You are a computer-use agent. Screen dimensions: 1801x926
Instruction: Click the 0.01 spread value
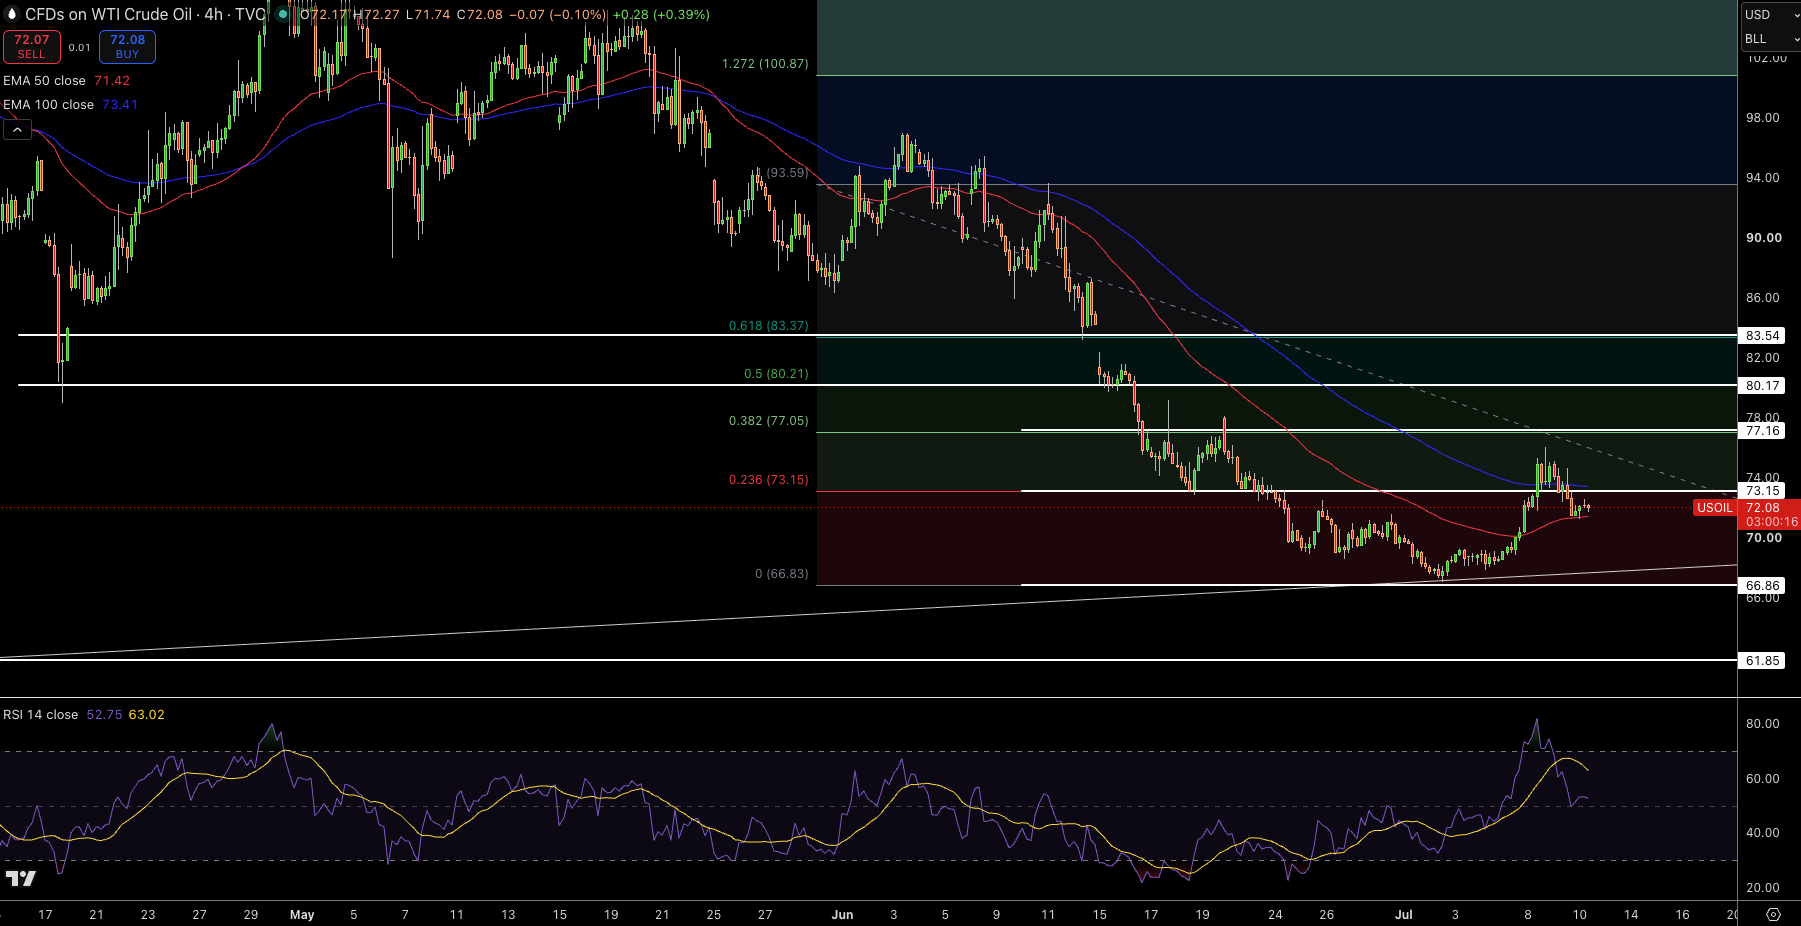pos(79,47)
